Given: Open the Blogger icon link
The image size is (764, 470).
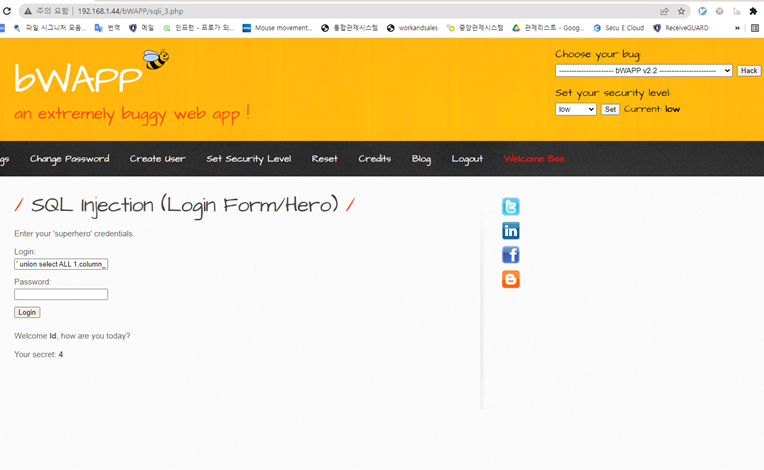Looking at the screenshot, I should pyautogui.click(x=511, y=279).
